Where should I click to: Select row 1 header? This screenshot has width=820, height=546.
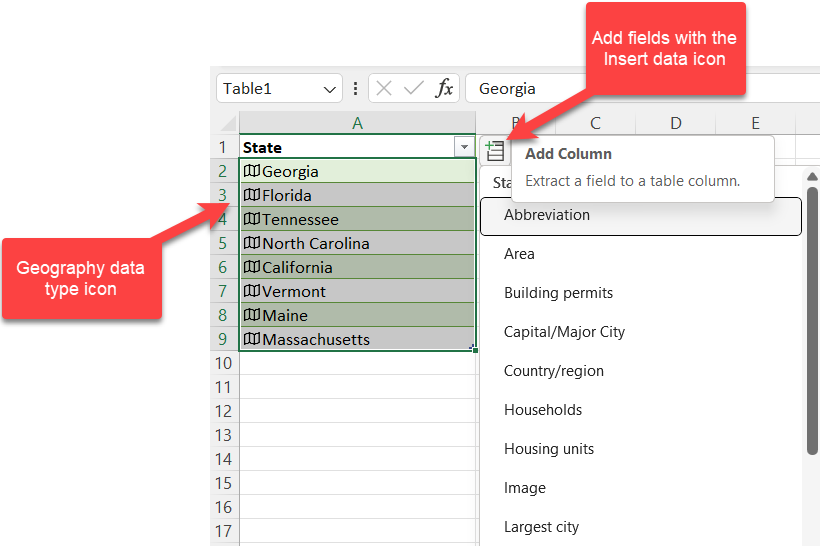224,147
